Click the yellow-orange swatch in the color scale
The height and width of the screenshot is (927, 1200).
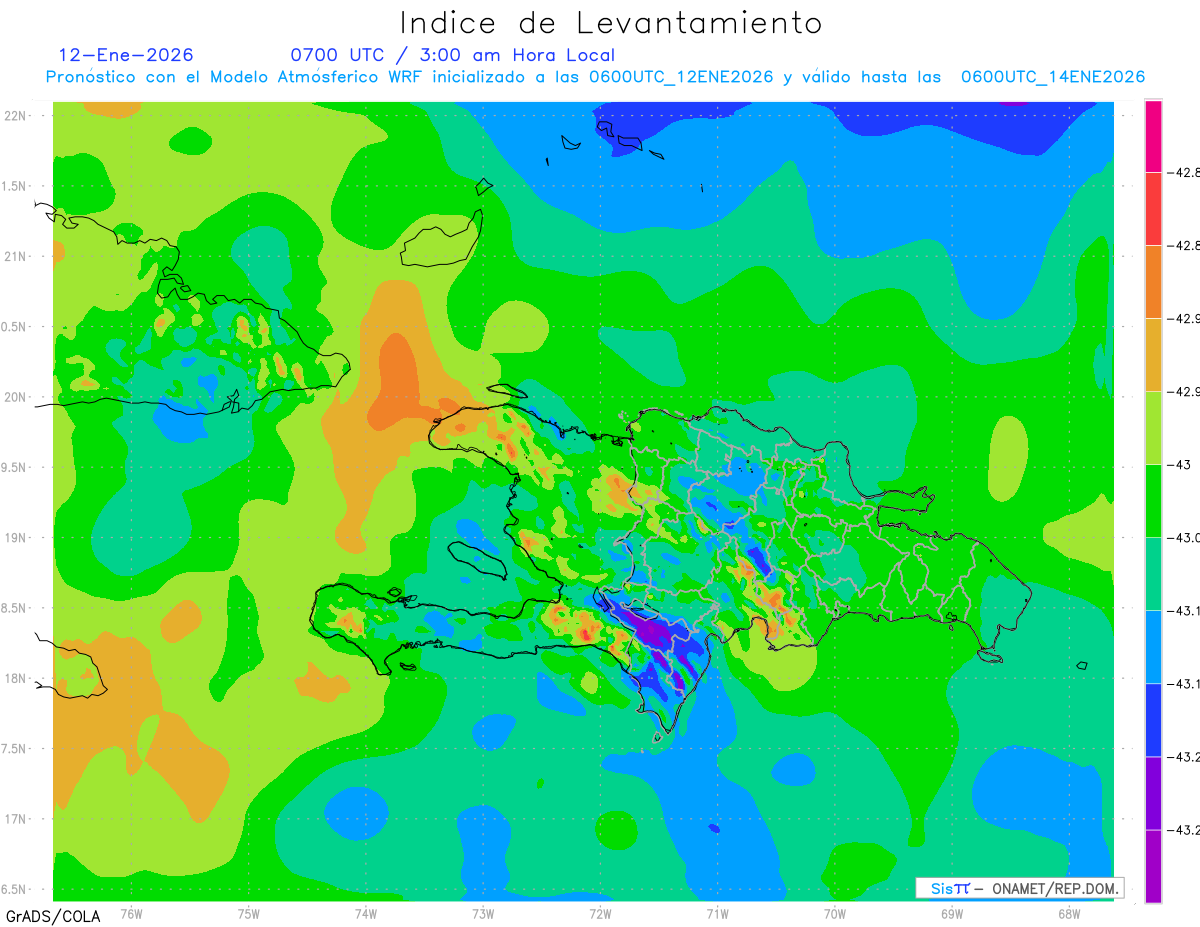[x=1153, y=354]
